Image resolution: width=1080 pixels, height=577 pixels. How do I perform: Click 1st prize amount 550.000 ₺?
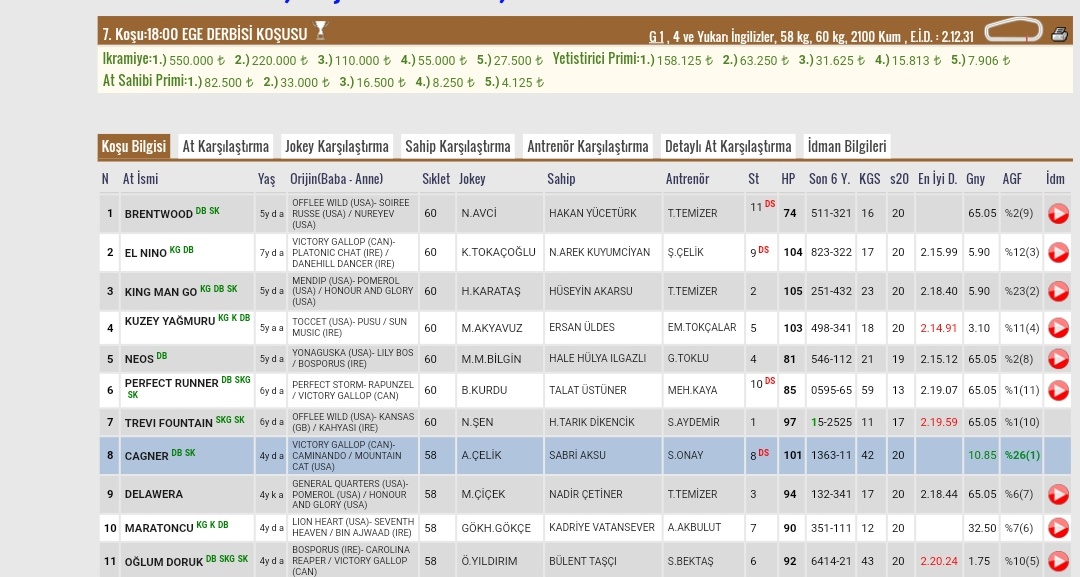pyautogui.click(x=197, y=61)
